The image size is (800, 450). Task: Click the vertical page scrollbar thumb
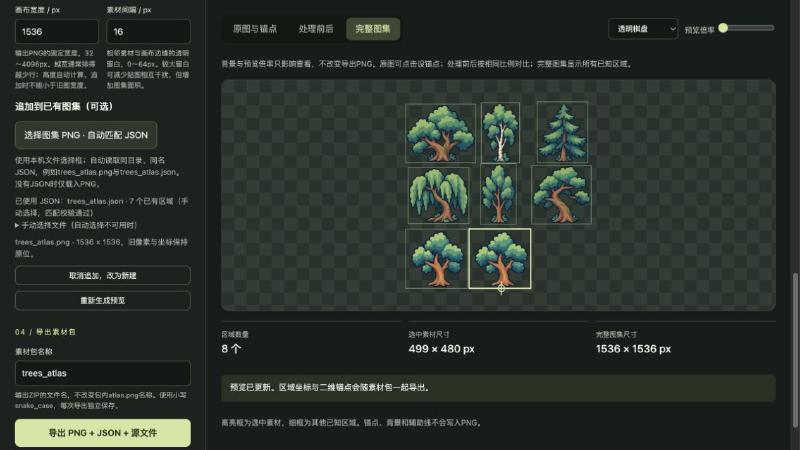[795, 351]
